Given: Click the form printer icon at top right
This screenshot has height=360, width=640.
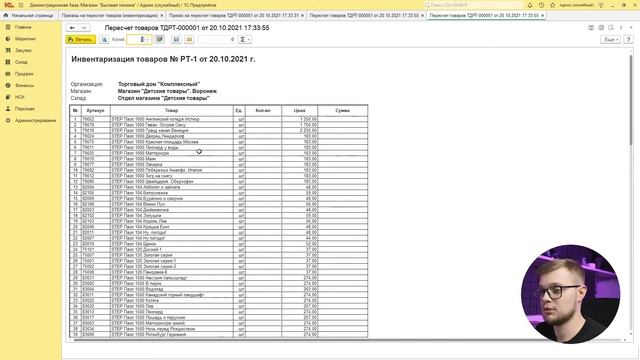Looking at the screenshot, I should point(601,28).
